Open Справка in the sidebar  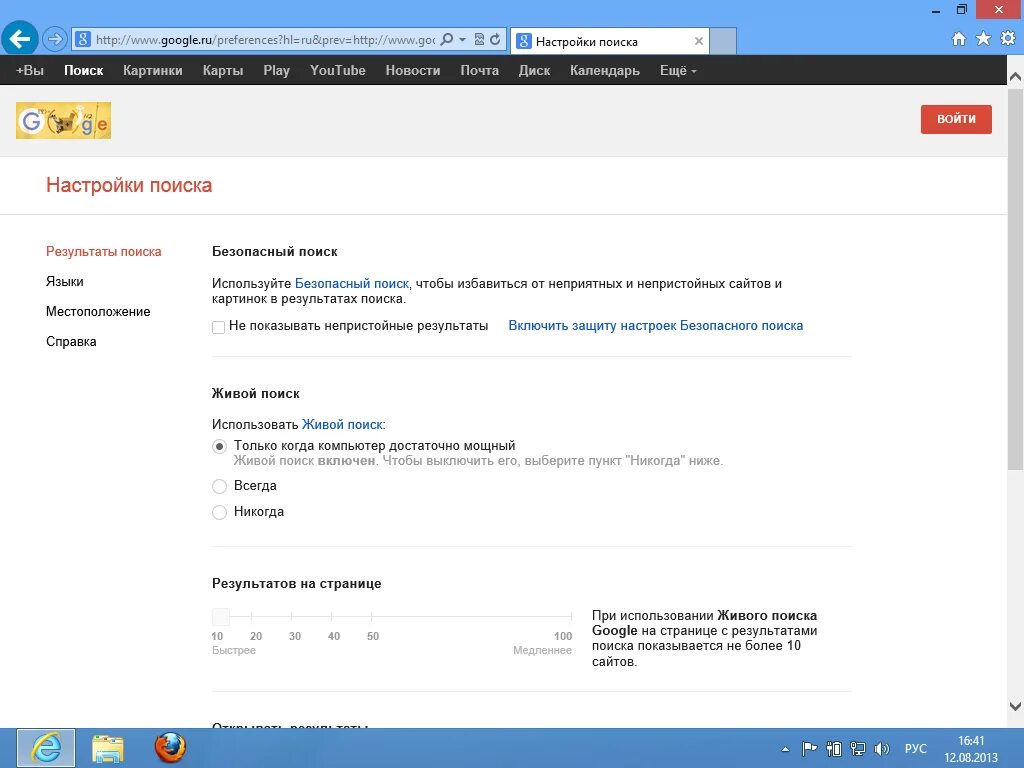click(71, 342)
